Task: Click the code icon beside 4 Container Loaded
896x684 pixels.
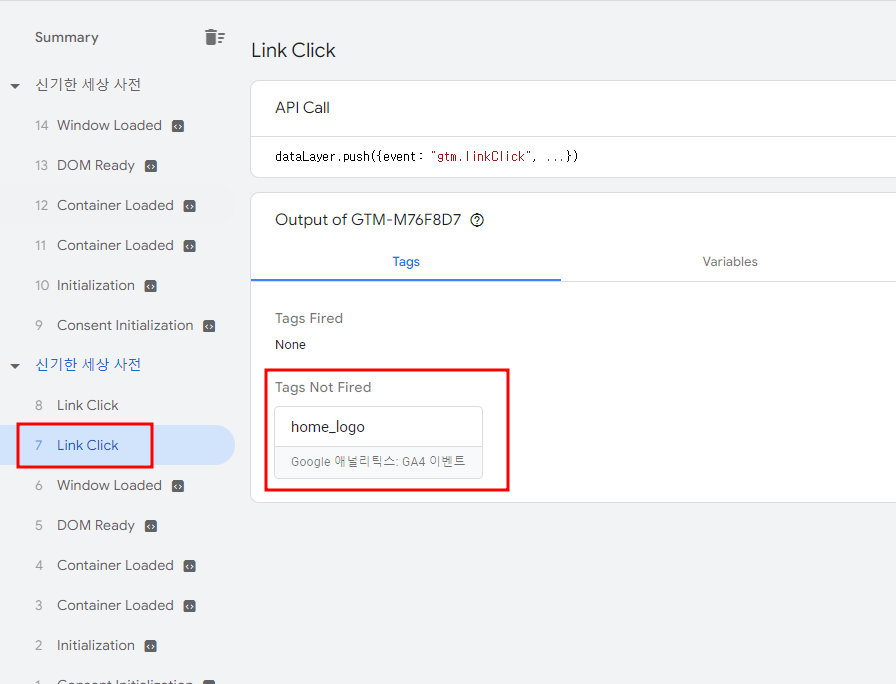Action: coord(190,566)
